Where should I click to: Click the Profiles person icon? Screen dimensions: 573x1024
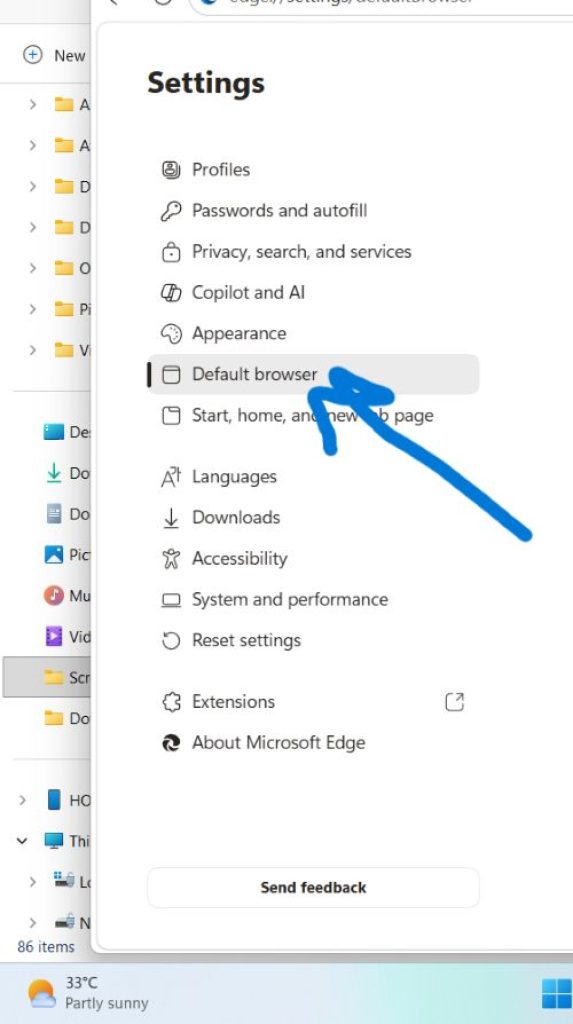tap(171, 170)
